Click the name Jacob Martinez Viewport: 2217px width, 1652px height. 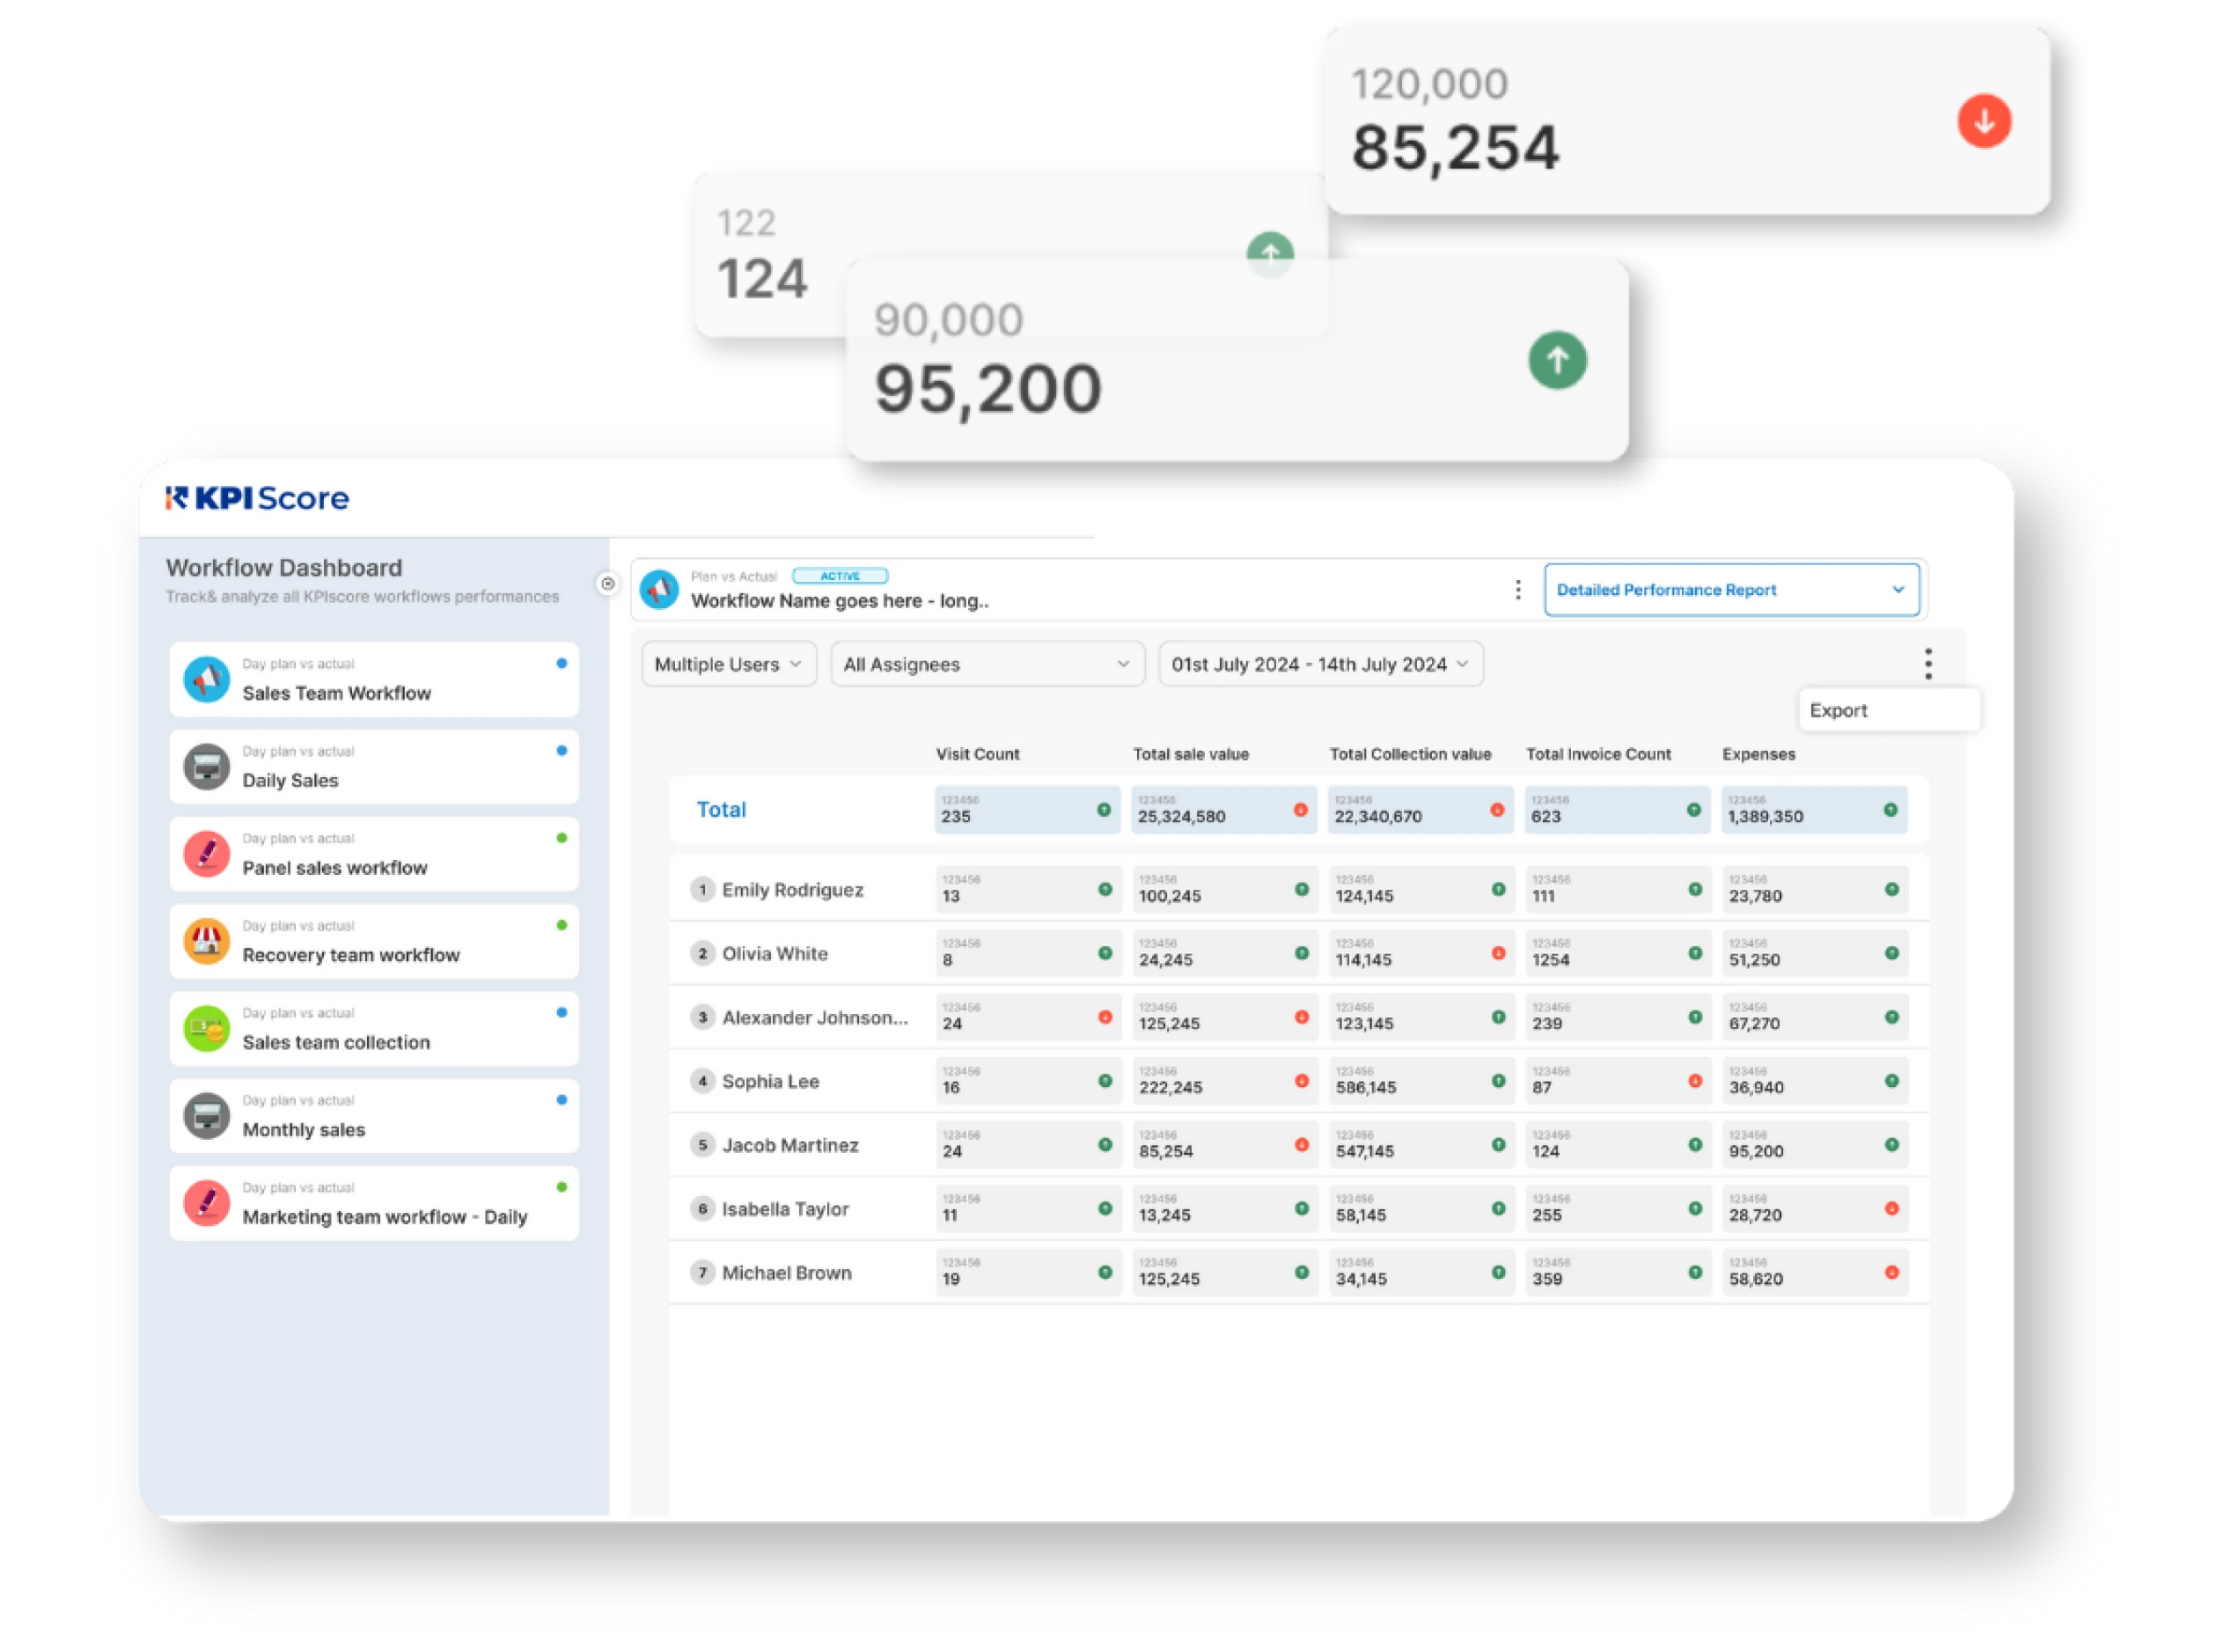tap(790, 1146)
